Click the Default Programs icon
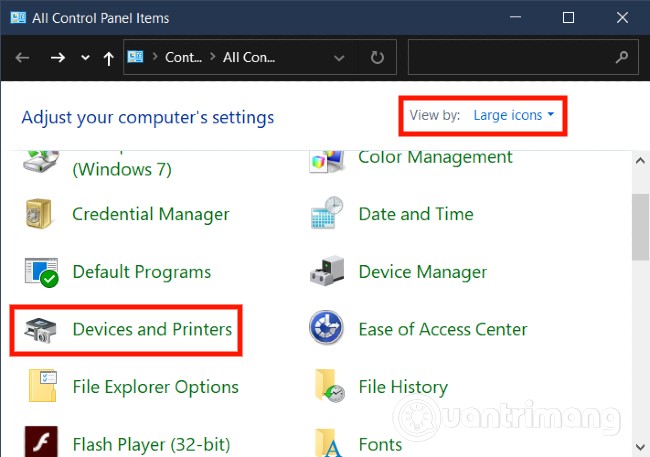The width and height of the screenshot is (650, 457). (x=41, y=272)
